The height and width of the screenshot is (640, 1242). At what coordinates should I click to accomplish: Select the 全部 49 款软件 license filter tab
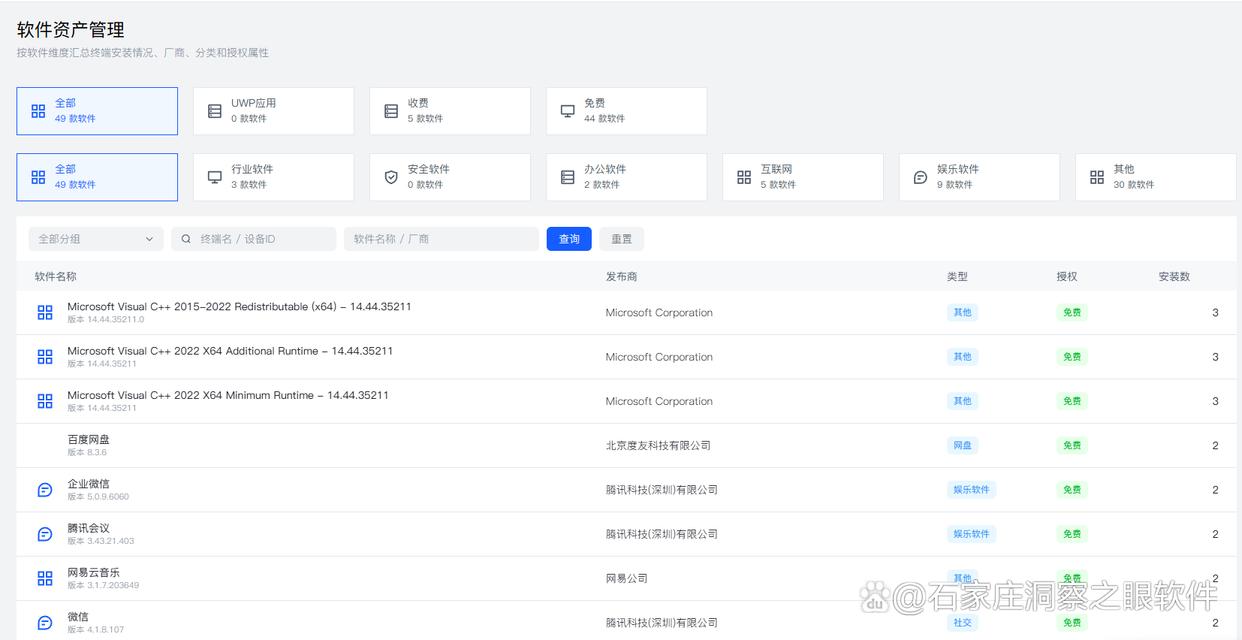pos(97,111)
